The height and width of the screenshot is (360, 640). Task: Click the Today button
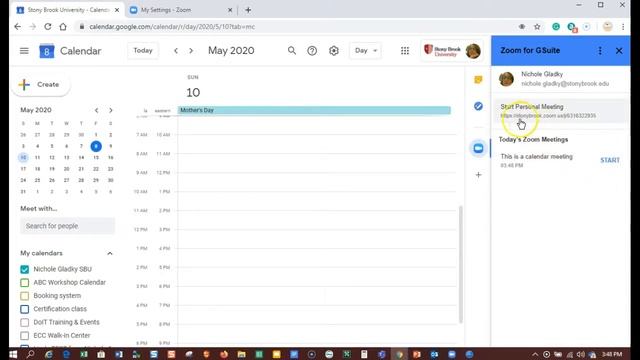click(x=142, y=51)
